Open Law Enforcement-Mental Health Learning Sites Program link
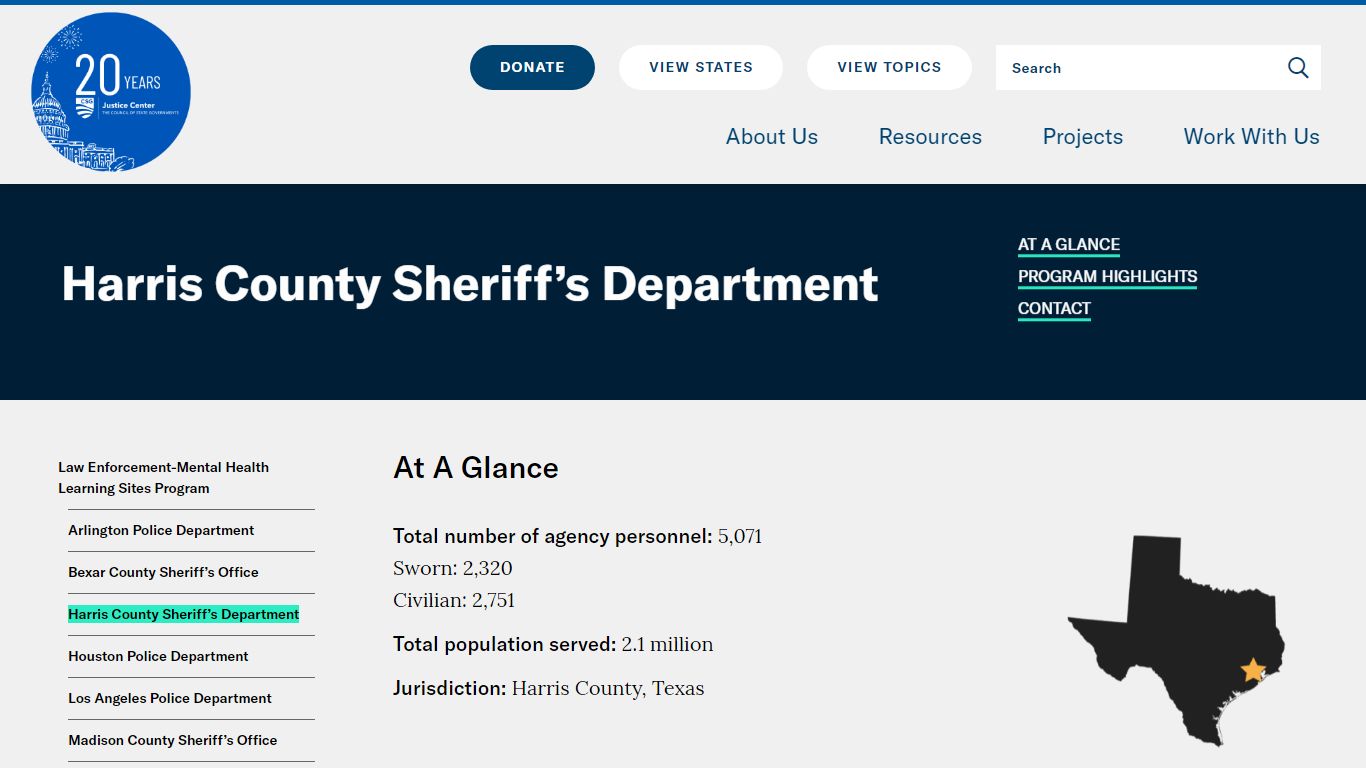 click(x=163, y=478)
